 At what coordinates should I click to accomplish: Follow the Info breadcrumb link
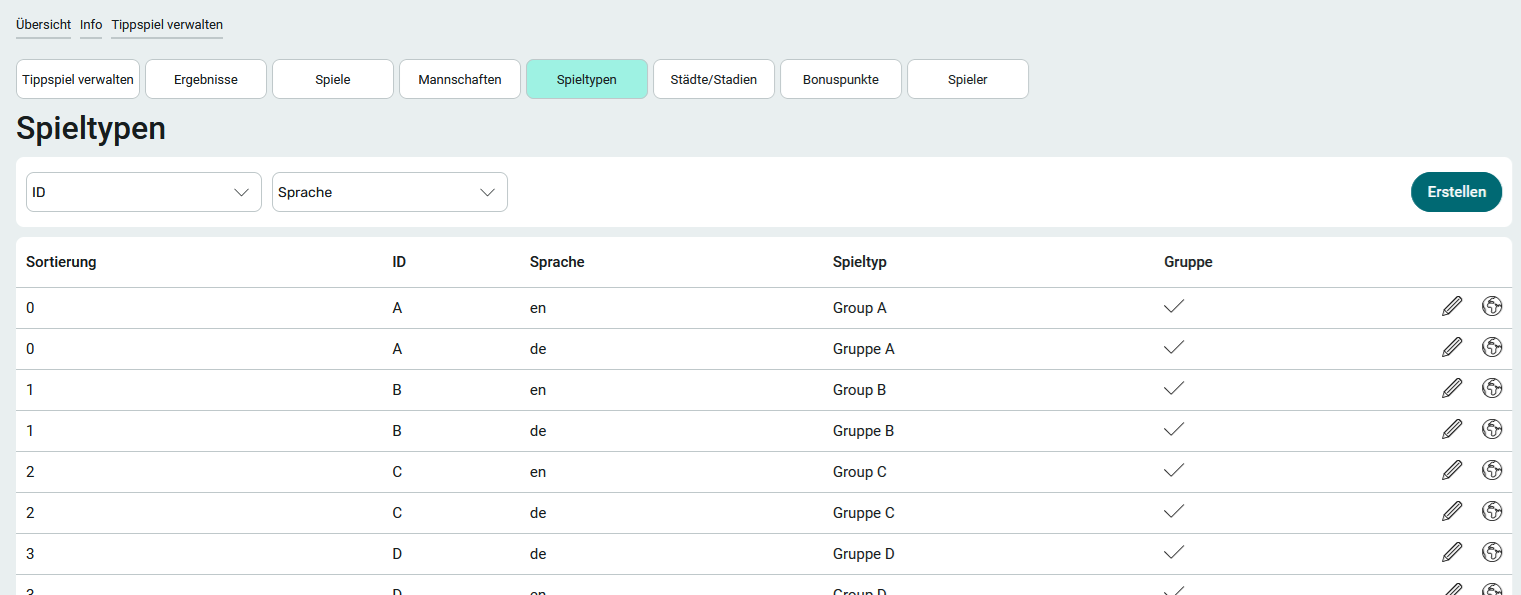(91, 25)
